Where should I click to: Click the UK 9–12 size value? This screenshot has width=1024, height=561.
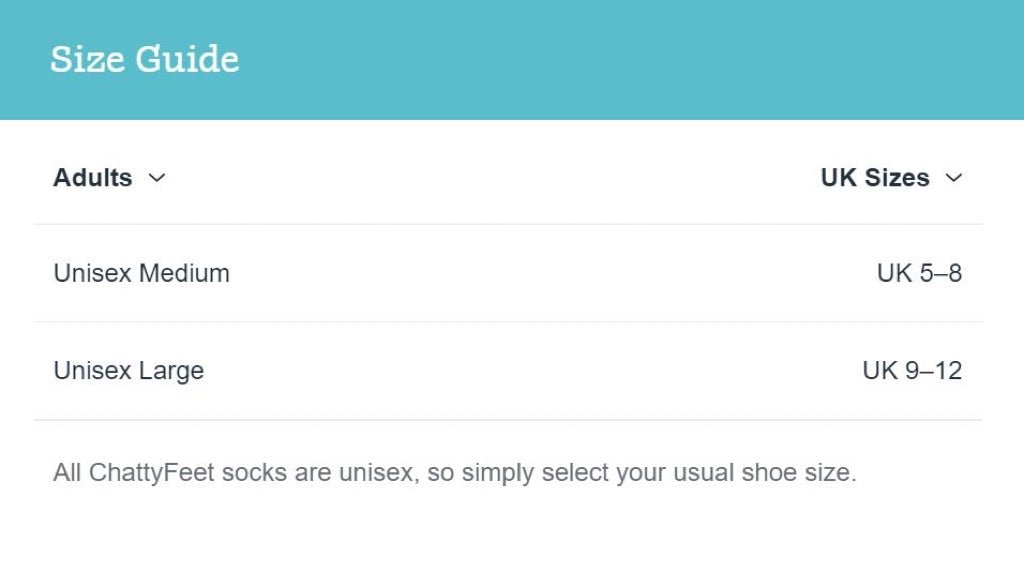[912, 371]
